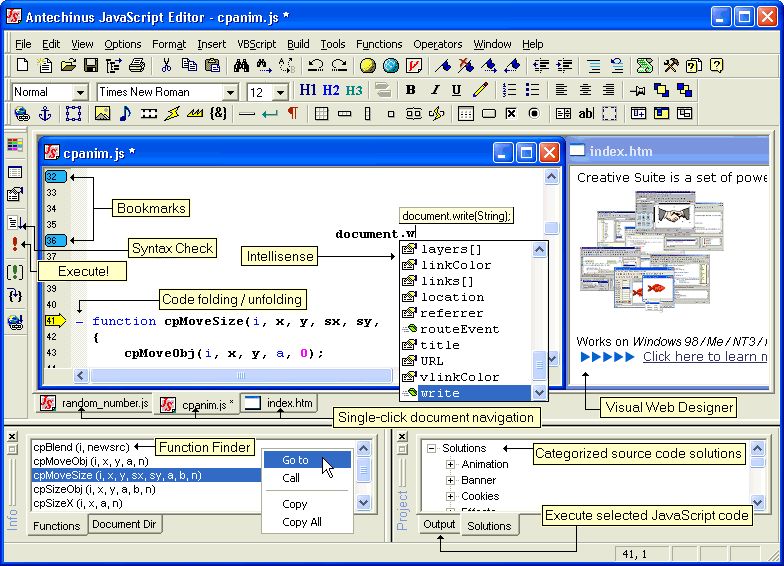
Task: Click the code editor horizontal scrollbar
Action: click(300, 377)
